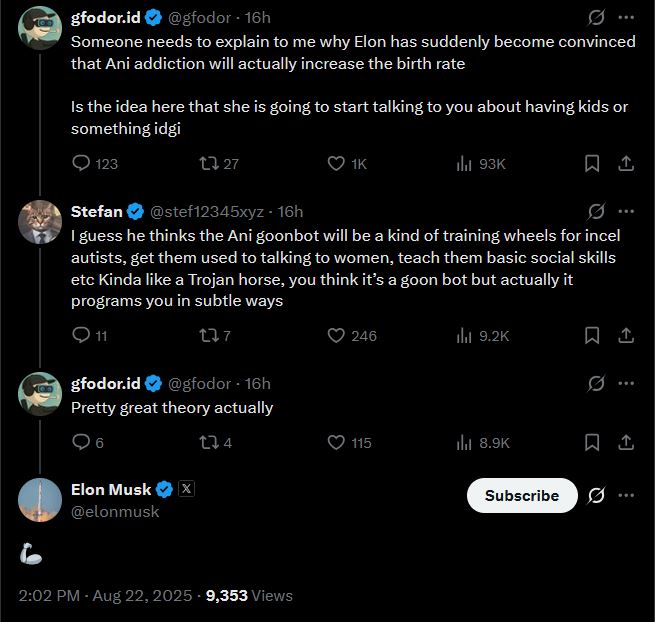Like gfodor's post with 1K likes
Viewport: 655px width, 622px height.
pos(337,164)
